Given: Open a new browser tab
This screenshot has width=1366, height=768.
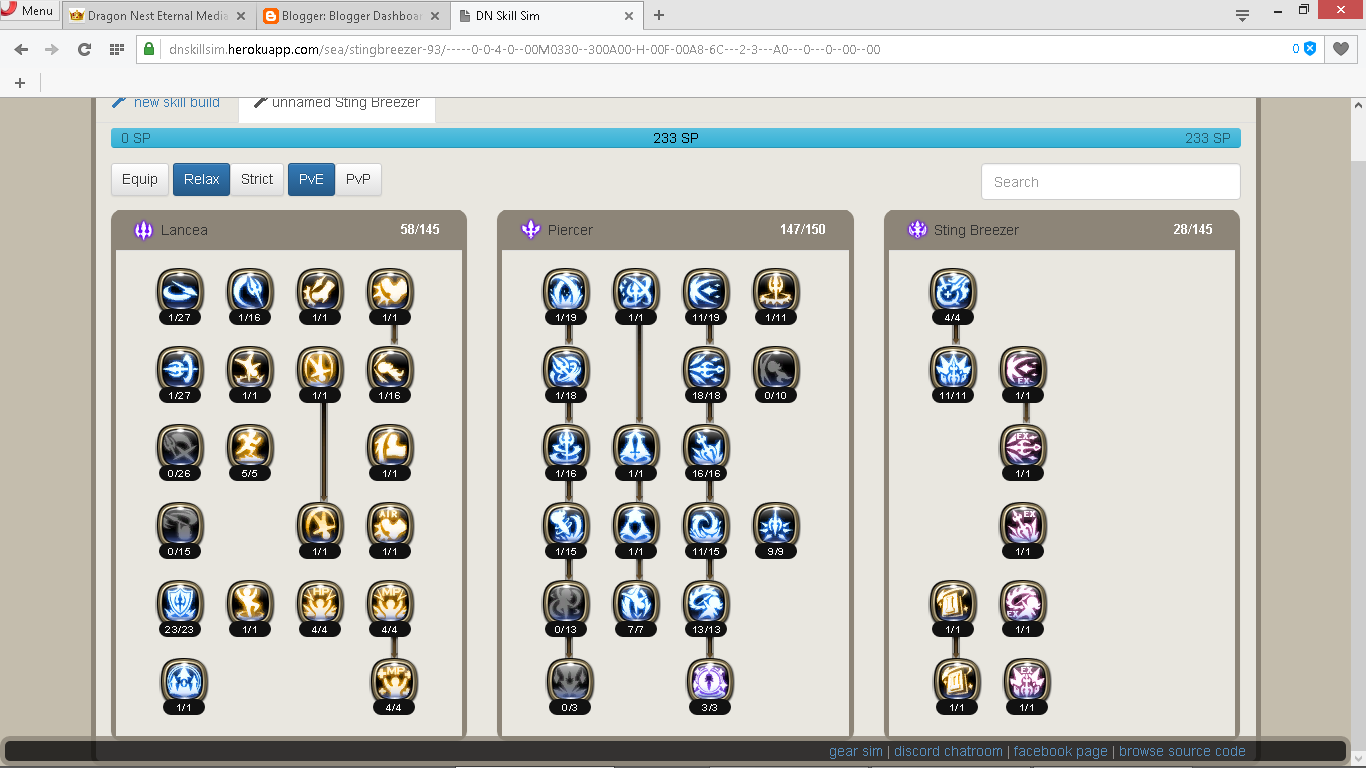Looking at the screenshot, I should pos(659,15).
